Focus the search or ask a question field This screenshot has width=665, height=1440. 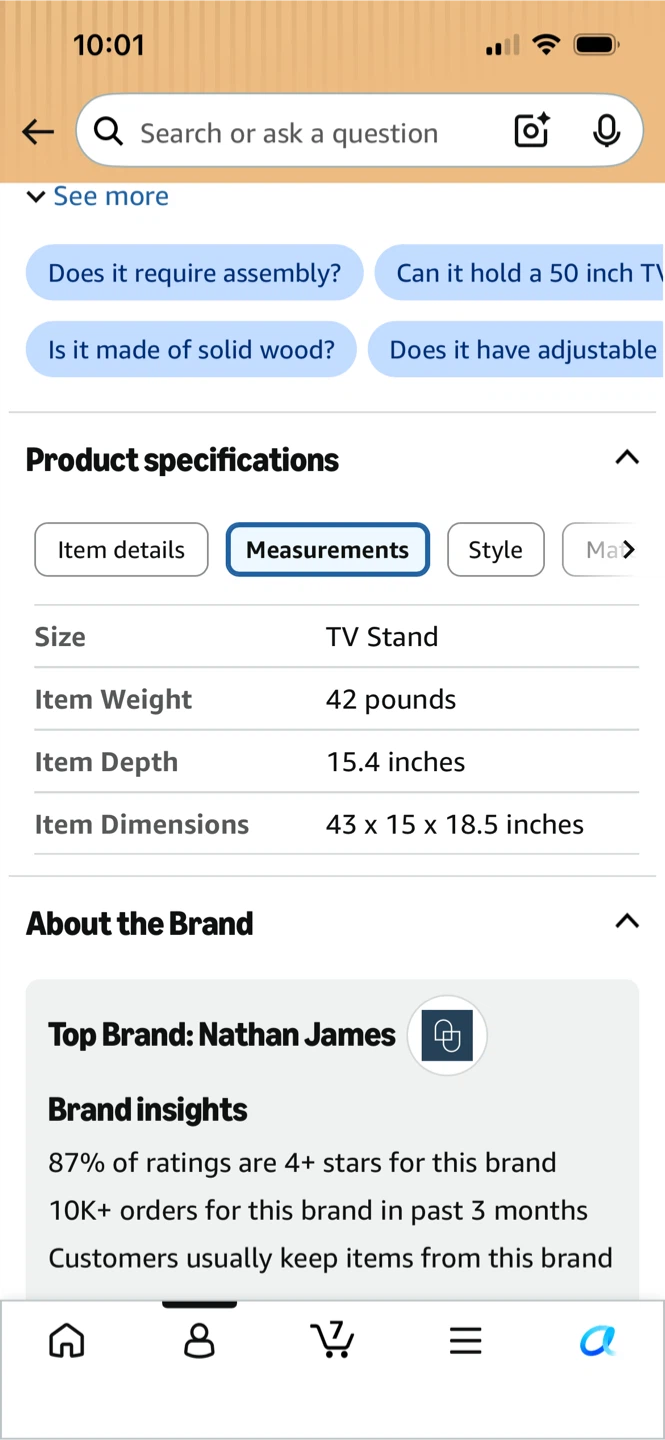[x=312, y=132]
